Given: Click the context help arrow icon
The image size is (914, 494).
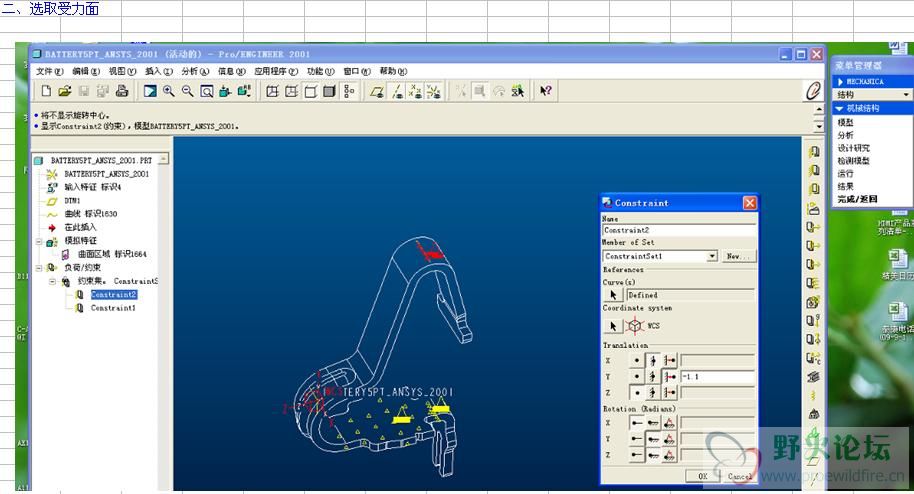Looking at the screenshot, I should [x=546, y=91].
